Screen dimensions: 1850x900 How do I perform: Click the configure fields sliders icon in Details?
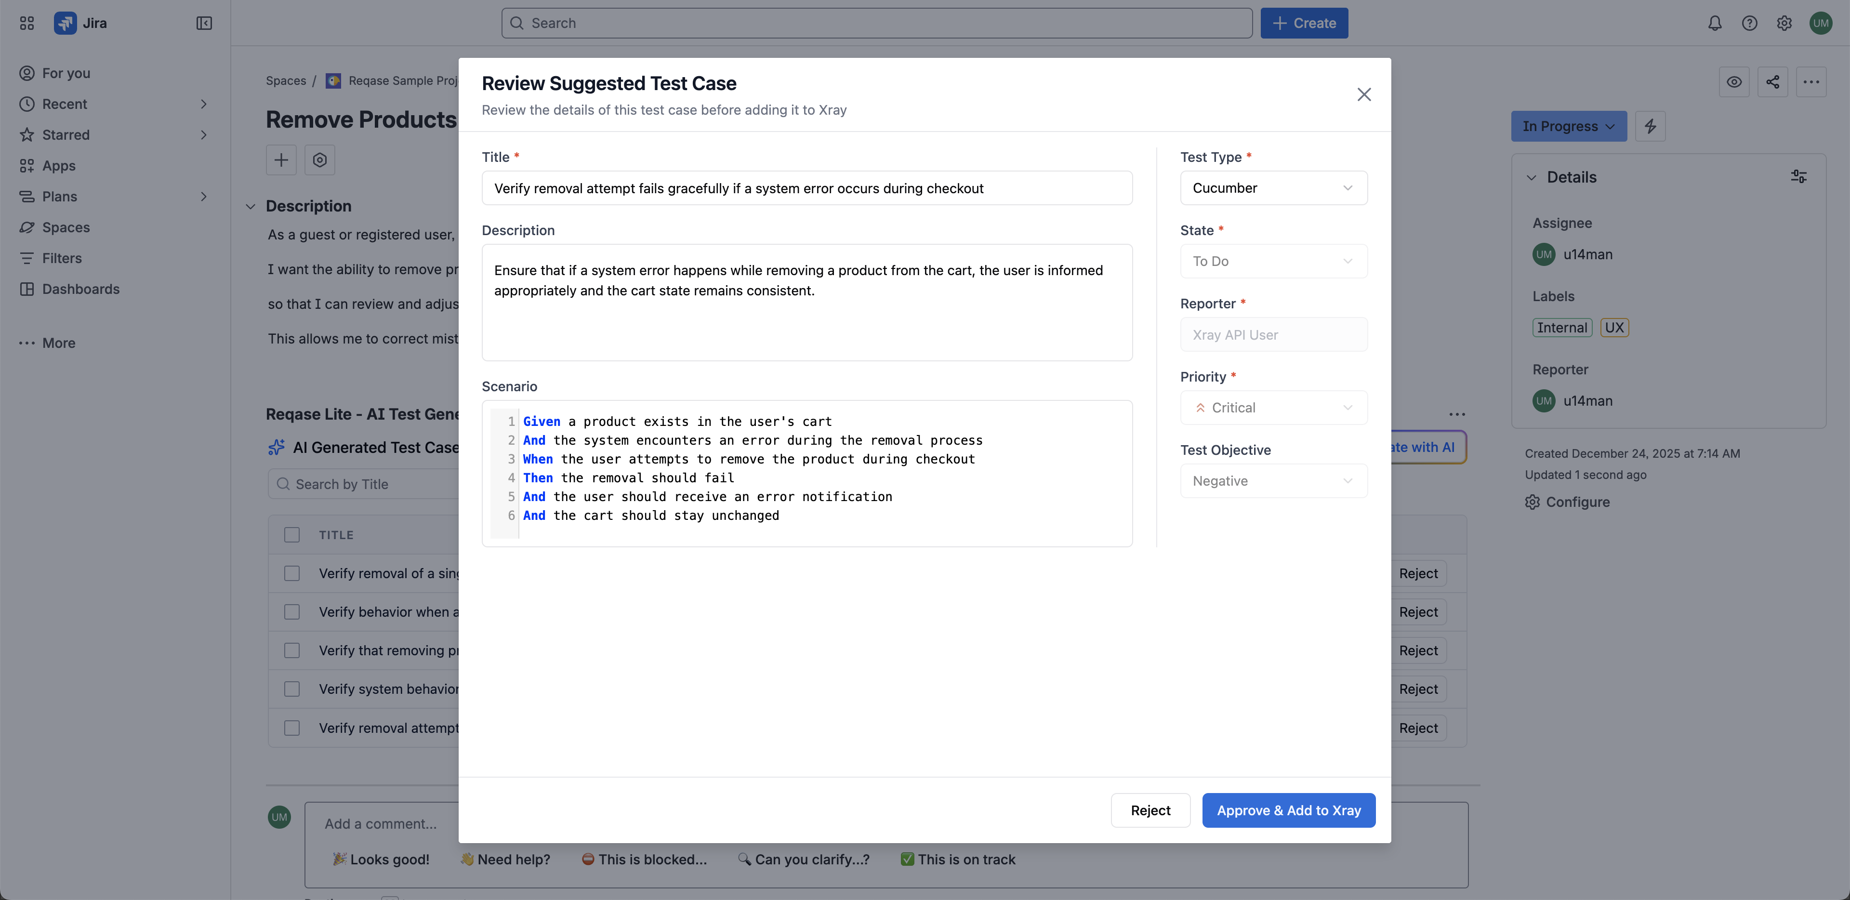point(1798,176)
